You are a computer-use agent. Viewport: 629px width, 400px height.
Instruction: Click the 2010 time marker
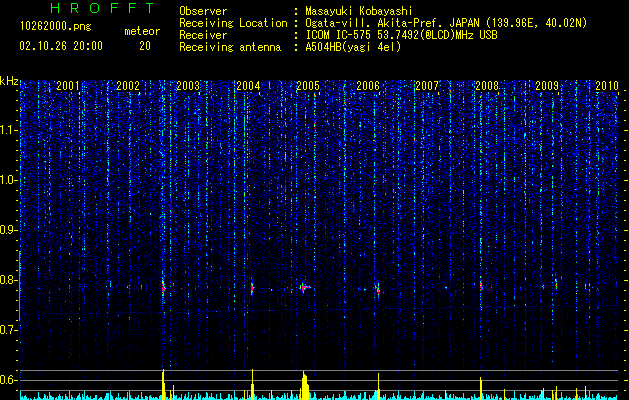[607, 85]
